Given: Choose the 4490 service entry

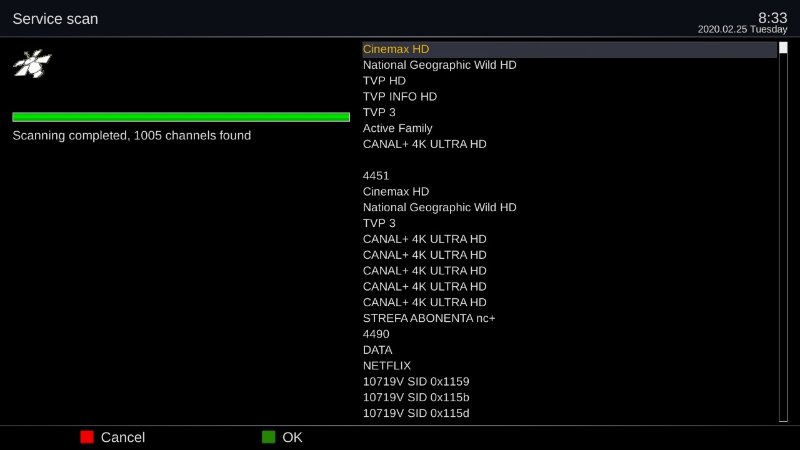Looking at the screenshot, I should coord(376,334).
